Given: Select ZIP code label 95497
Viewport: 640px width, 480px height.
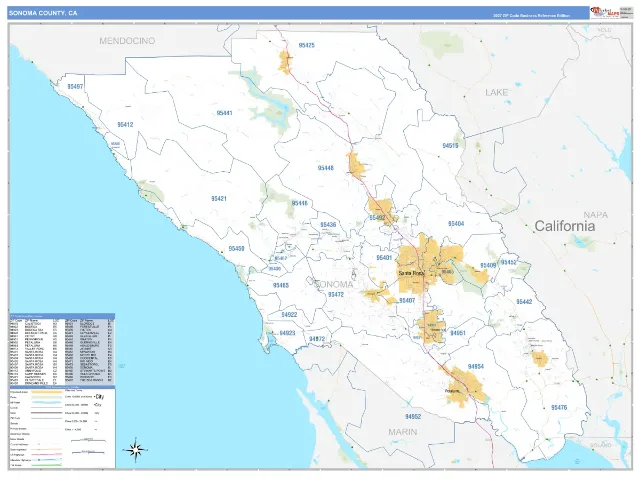Looking at the screenshot, I should point(75,87).
